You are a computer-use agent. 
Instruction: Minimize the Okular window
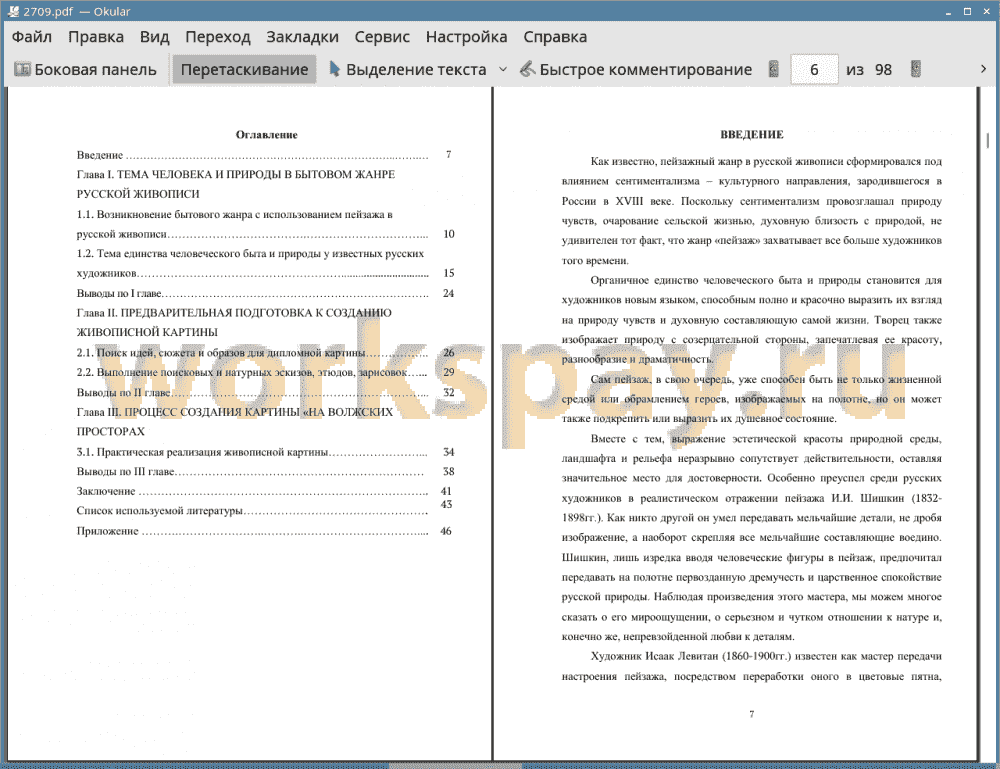948,12
